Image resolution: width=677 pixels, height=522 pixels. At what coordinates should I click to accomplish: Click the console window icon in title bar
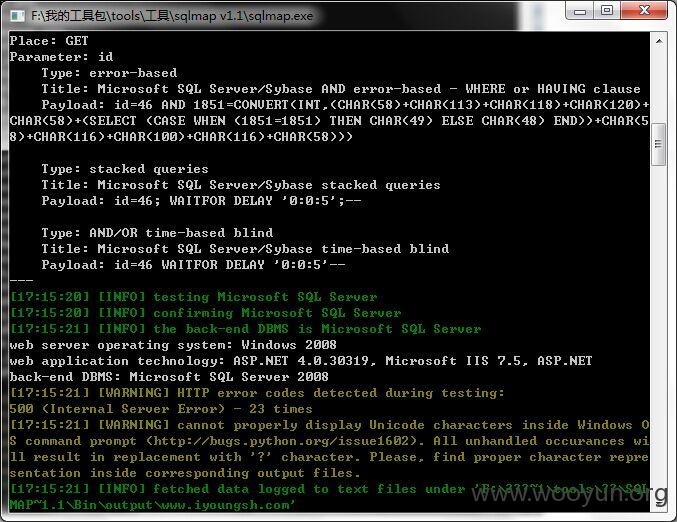(17, 16)
